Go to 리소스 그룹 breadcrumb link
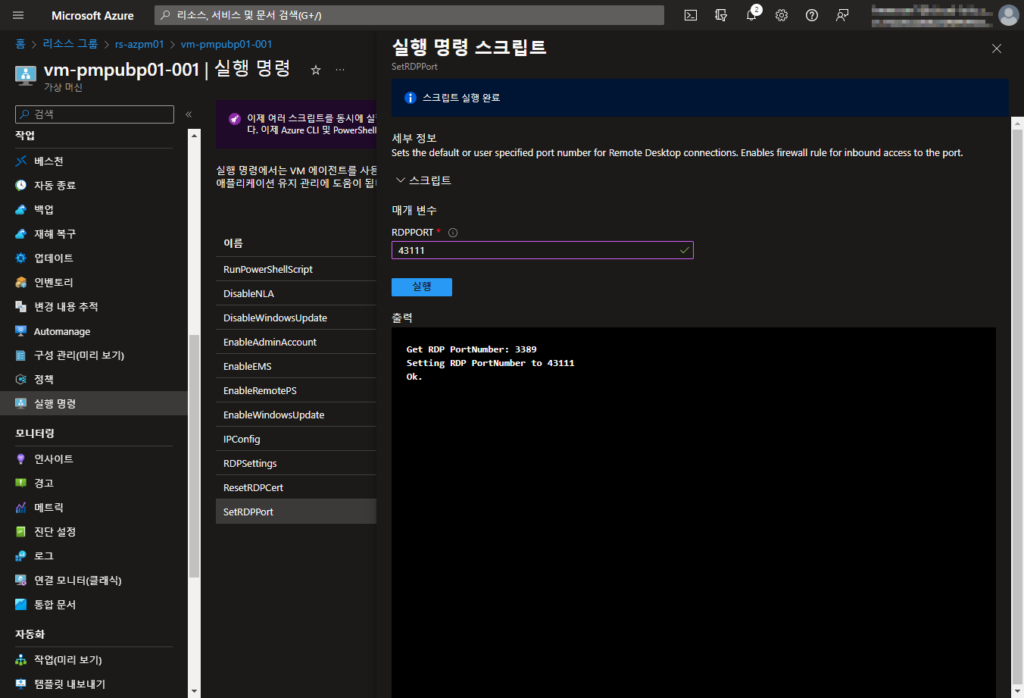 [x=70, y=44]
